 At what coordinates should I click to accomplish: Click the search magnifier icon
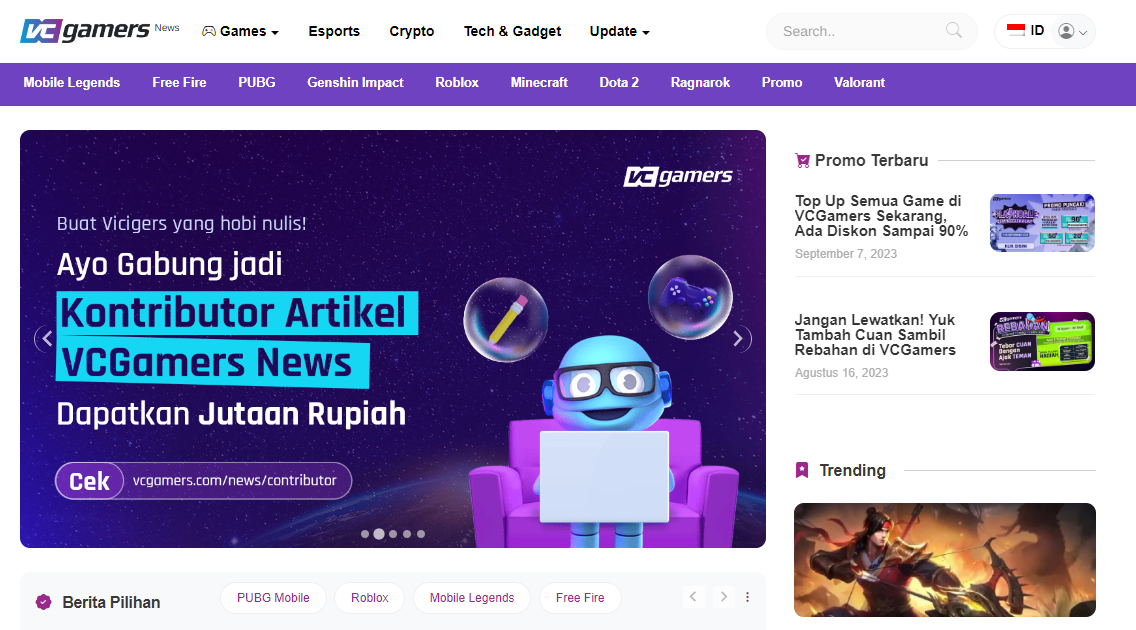(x=953, y=30)
